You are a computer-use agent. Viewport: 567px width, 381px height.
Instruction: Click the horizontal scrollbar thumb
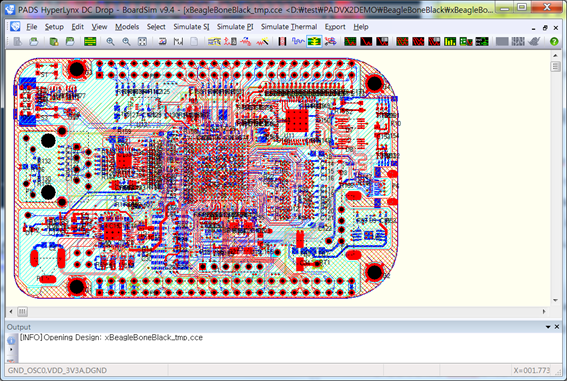[x=22, y=311]
